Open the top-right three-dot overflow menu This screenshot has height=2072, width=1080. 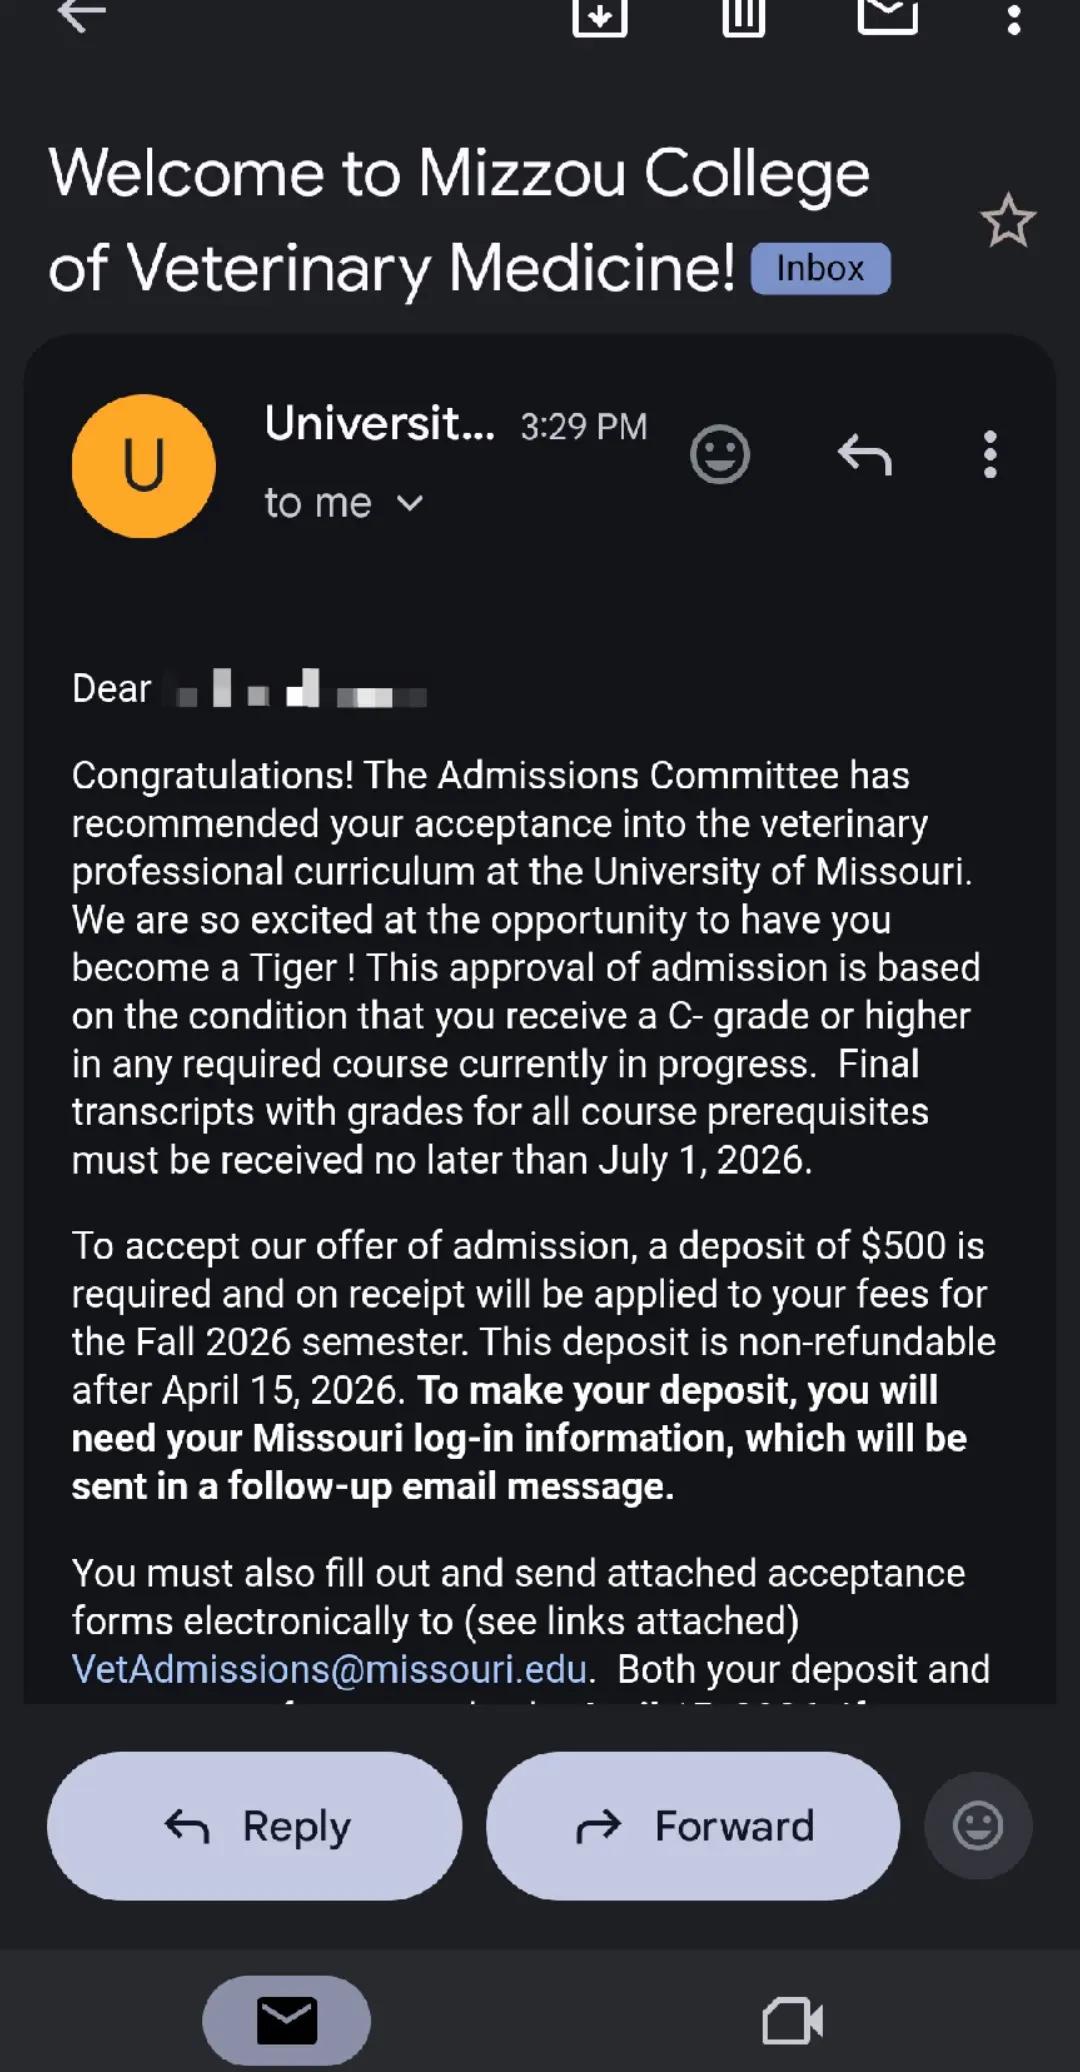point(1013,19)
